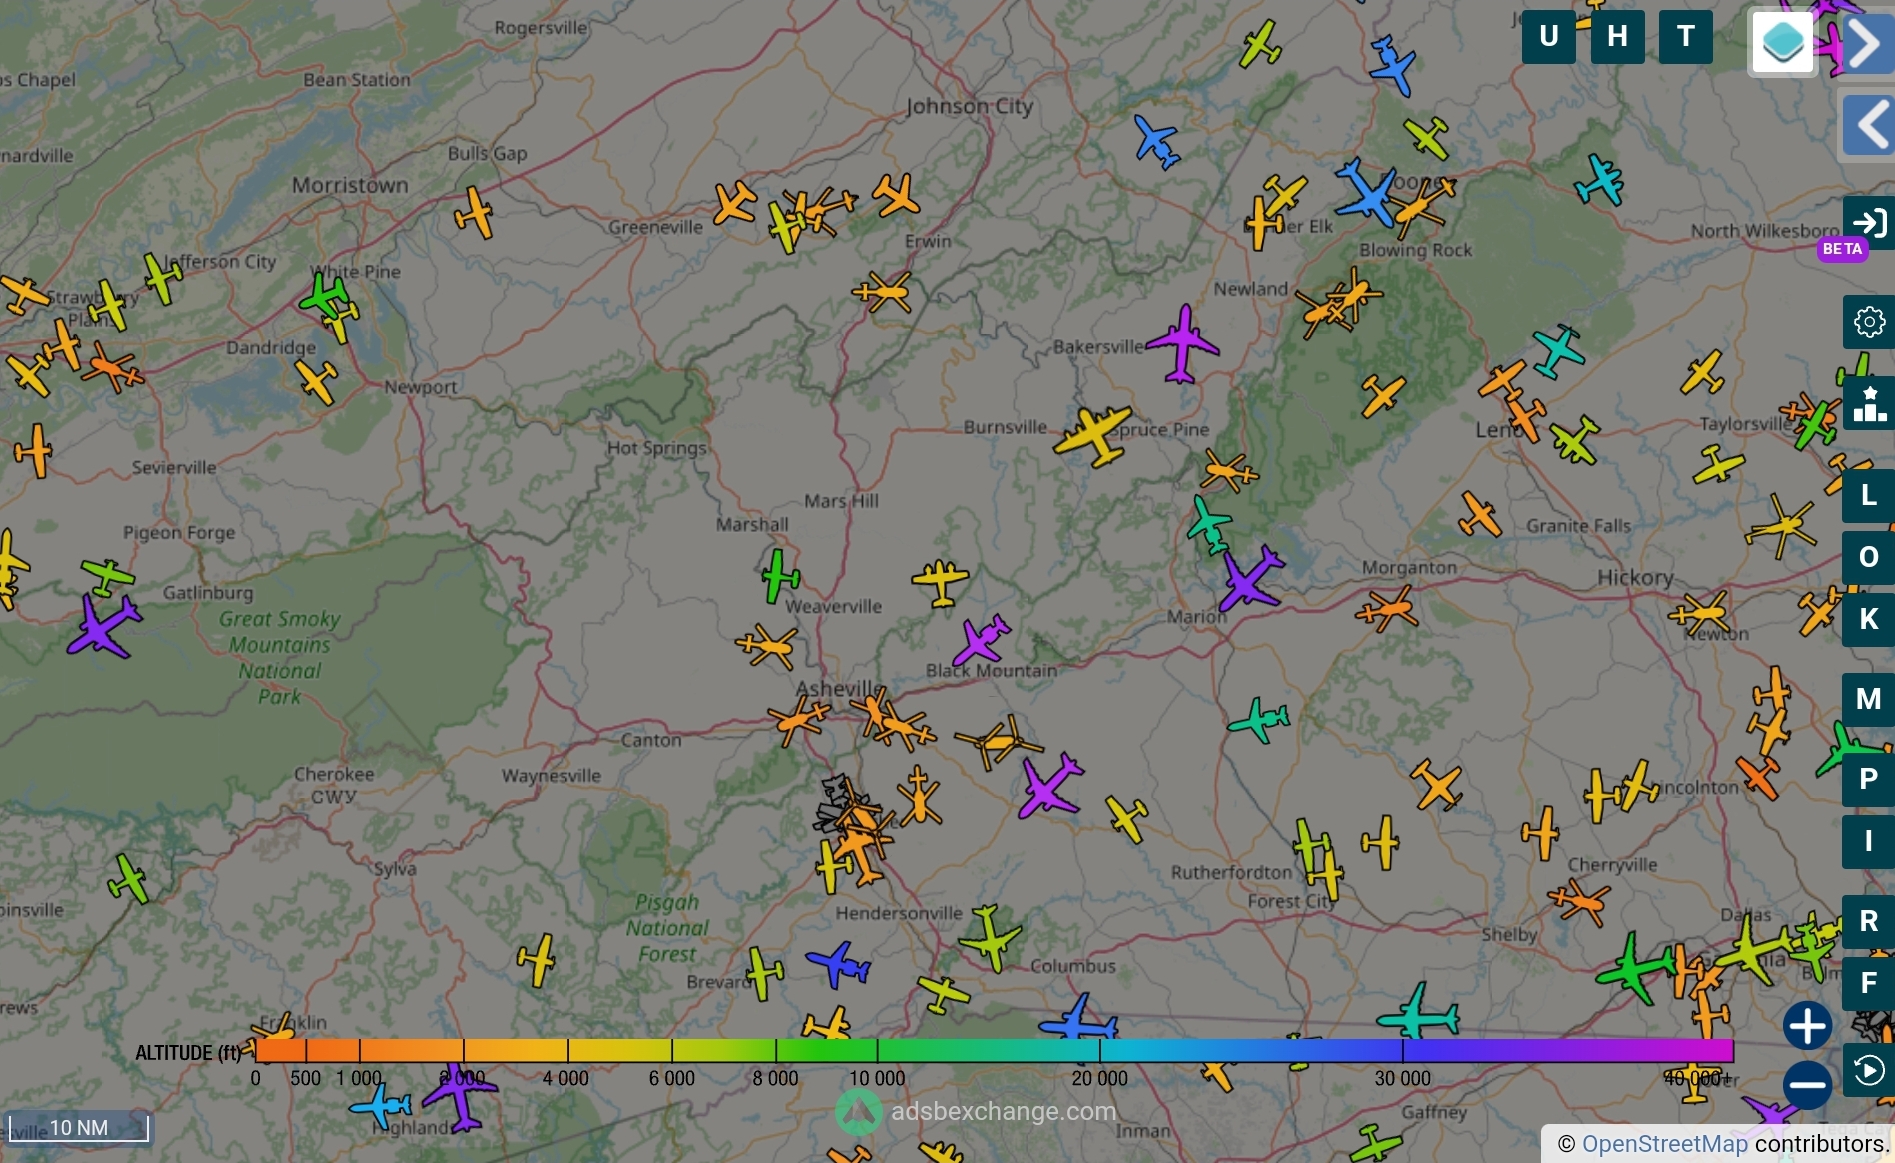This screenshot has width=1895, height=1163.
Task: Select the yellow plane near Newport
Action: [317, 381]
